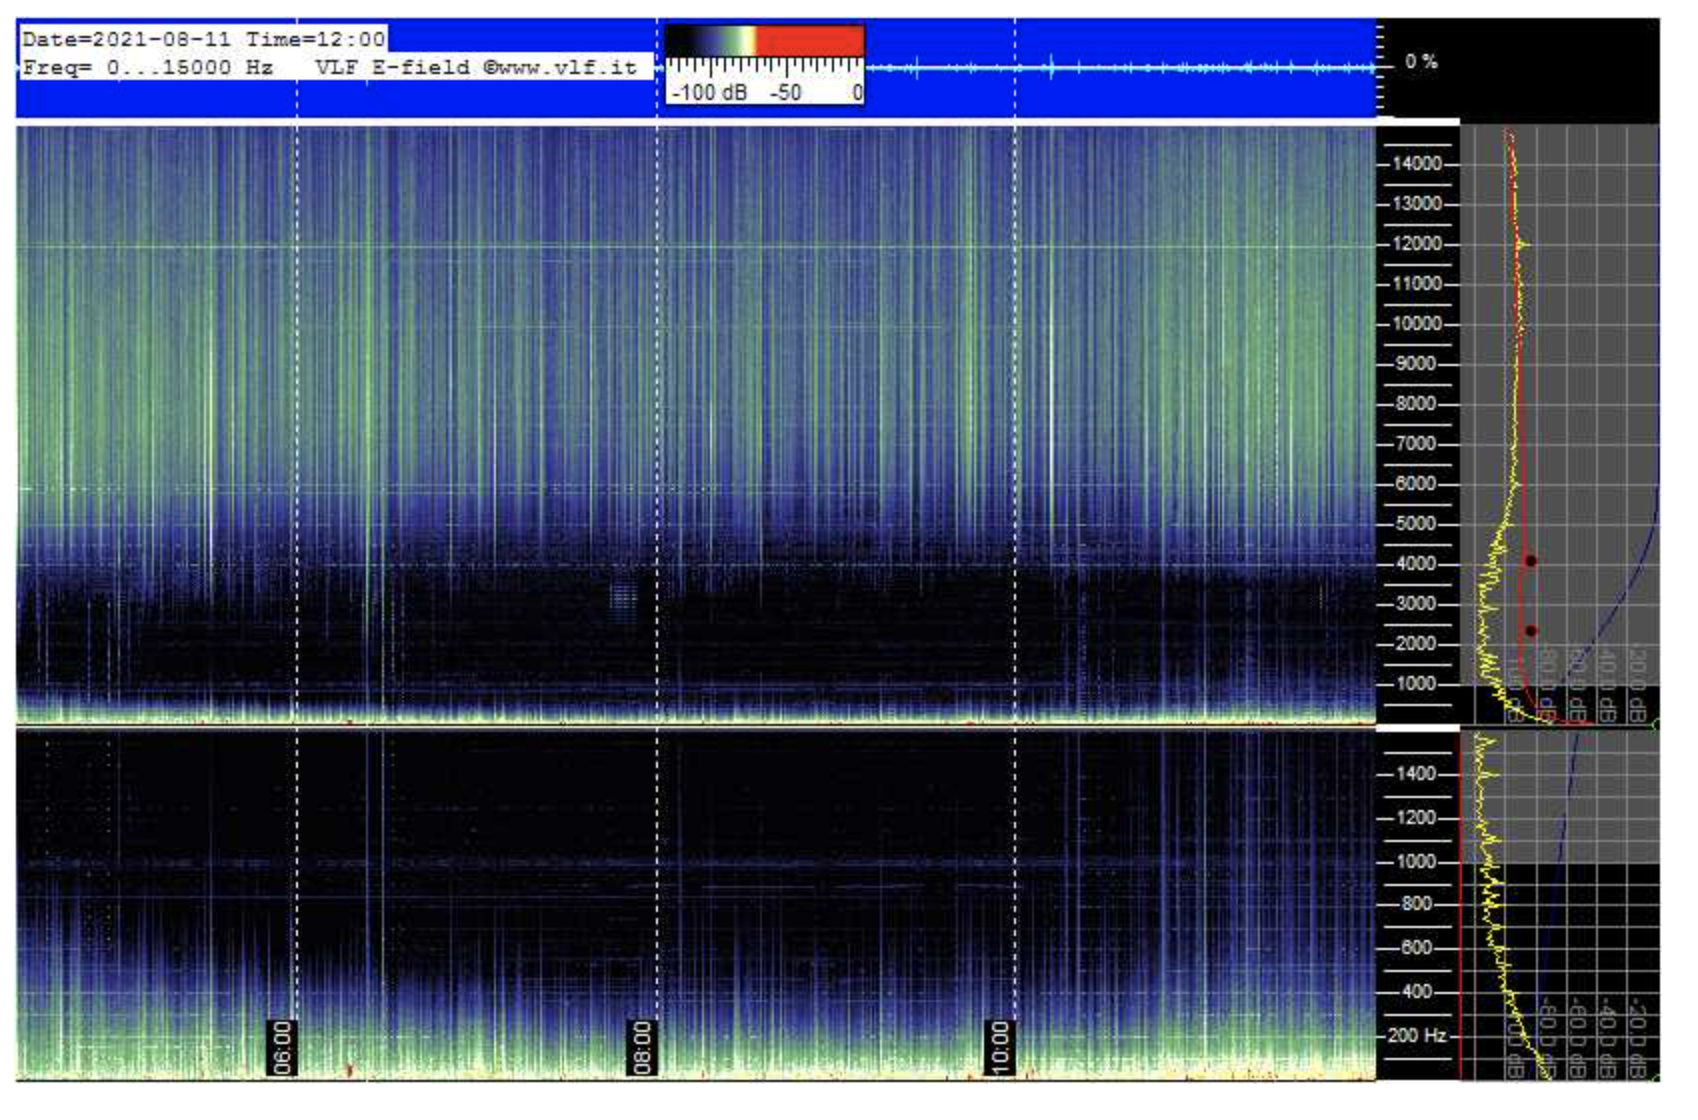Click the 2000 frequency axis label
This screenshot has width=1698, height=1120.
(1417, 643)
